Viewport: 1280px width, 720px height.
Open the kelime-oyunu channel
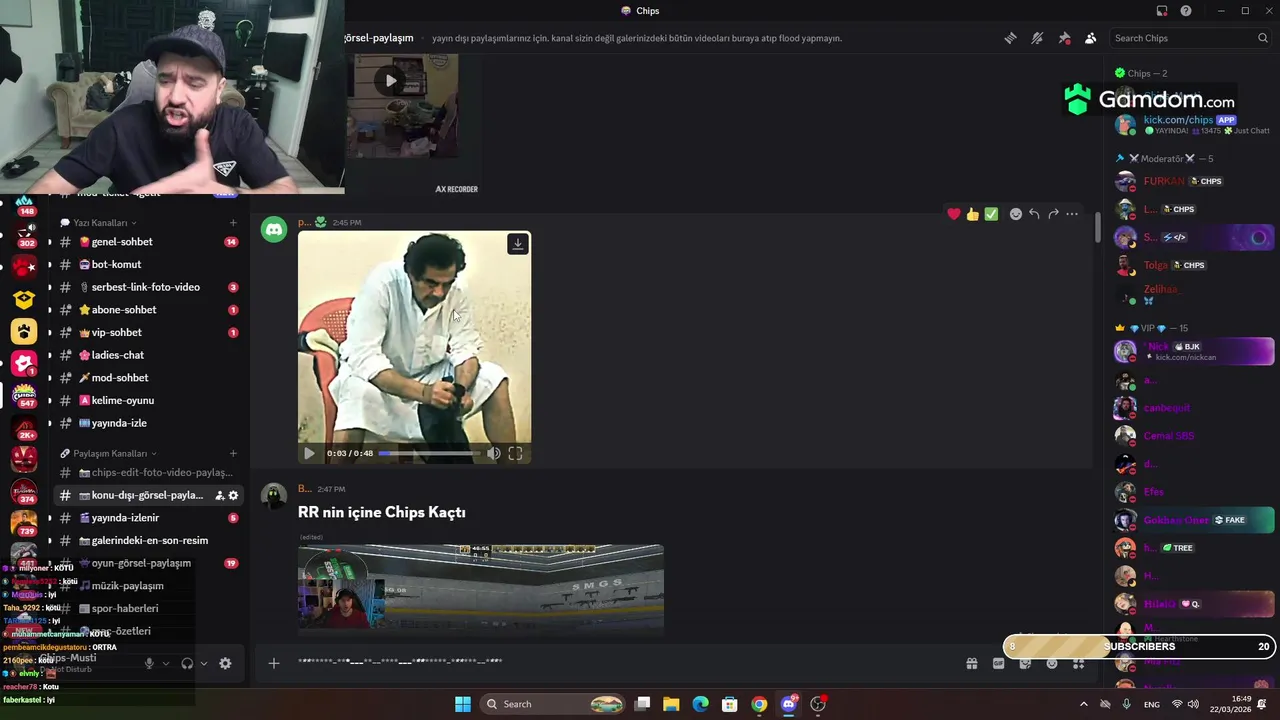point(148,400)
